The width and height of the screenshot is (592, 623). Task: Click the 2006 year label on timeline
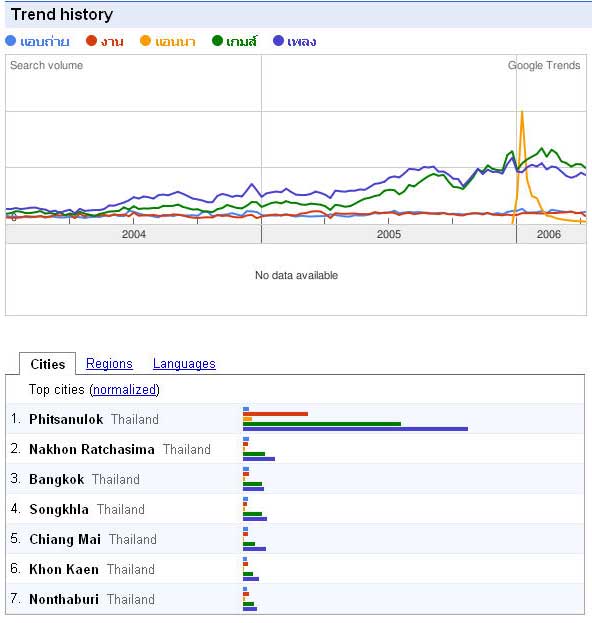549,234
